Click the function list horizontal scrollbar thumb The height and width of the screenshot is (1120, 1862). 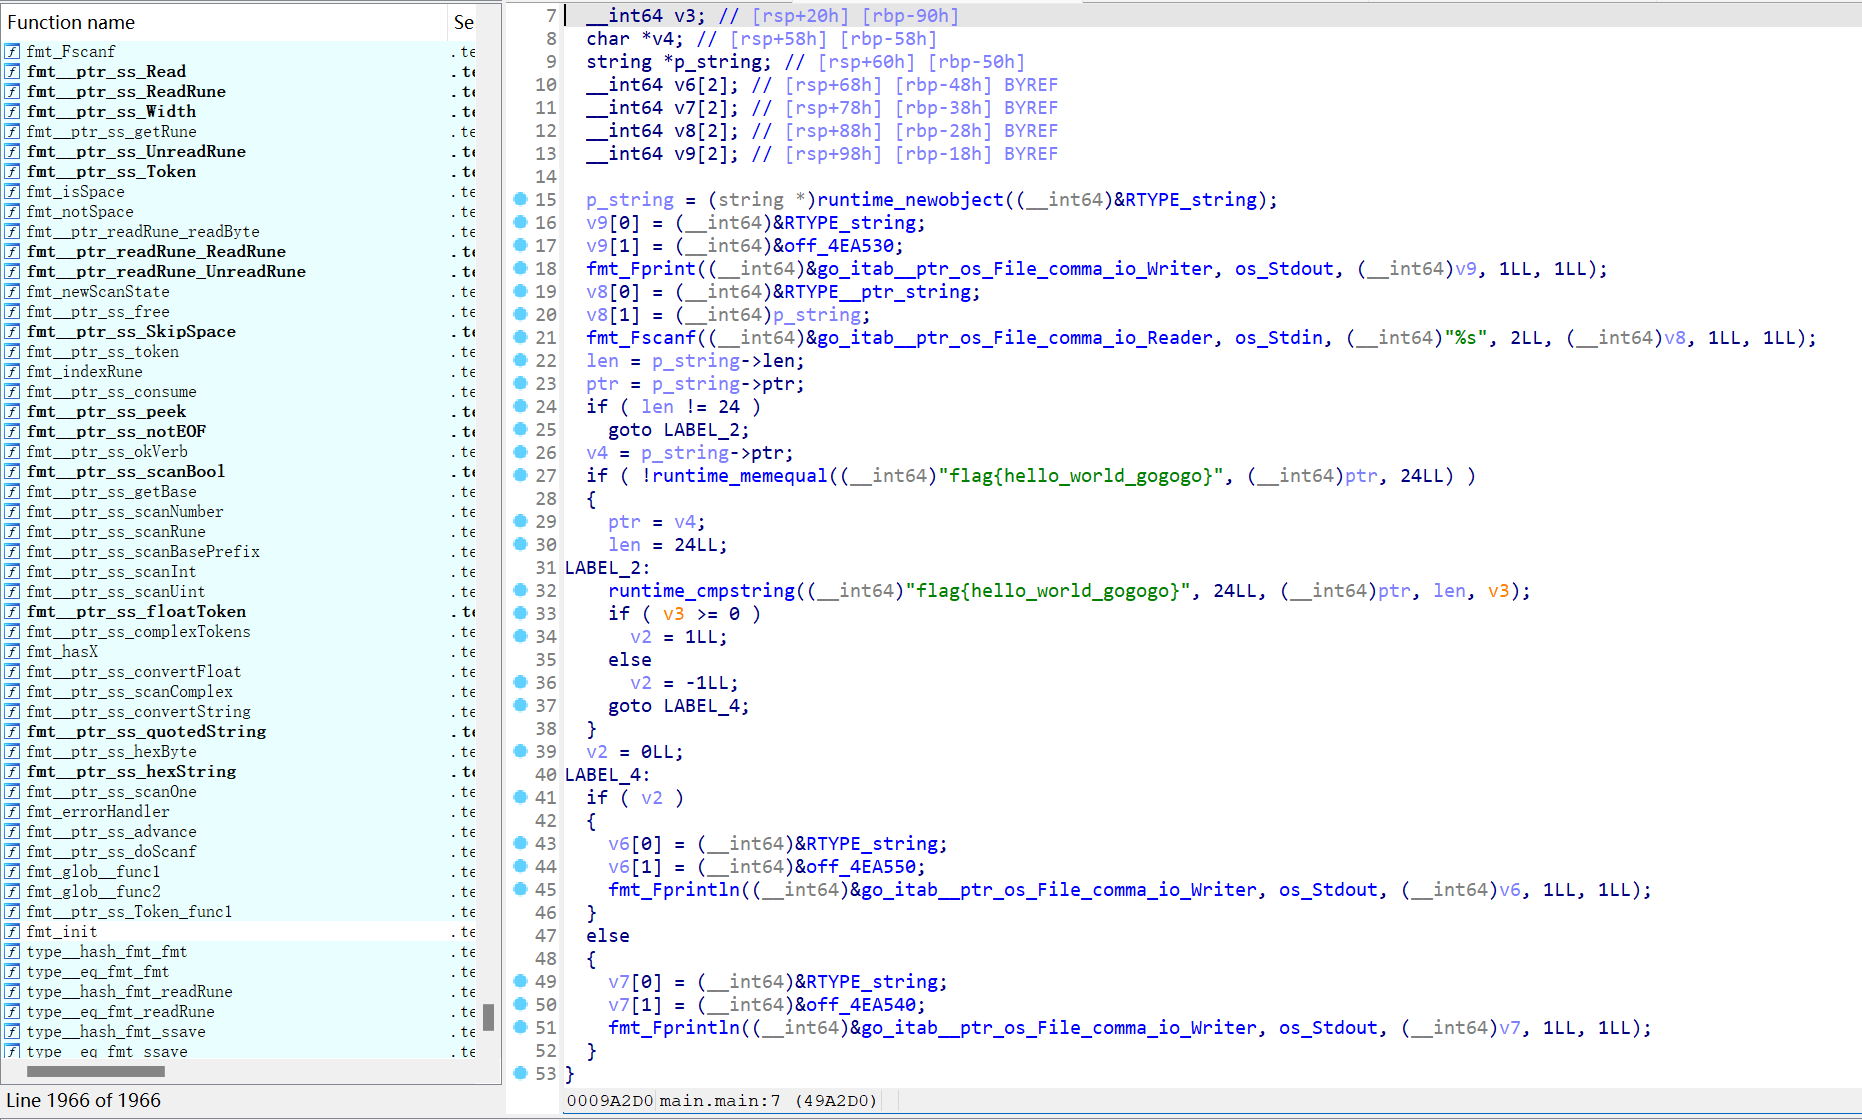pos(95,1071)
